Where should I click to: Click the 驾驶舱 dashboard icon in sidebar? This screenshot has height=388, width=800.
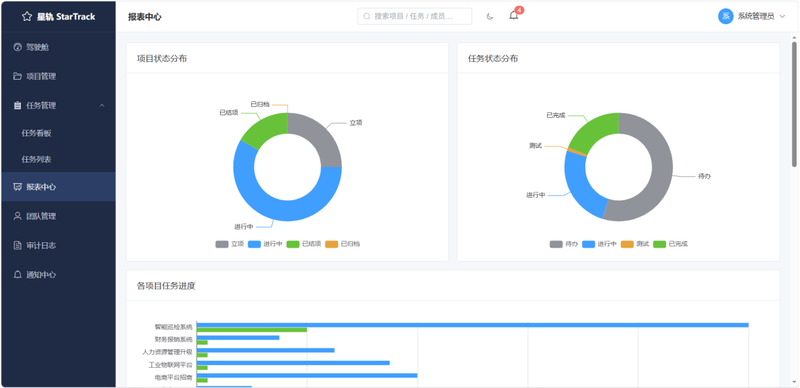pos(17,47)
